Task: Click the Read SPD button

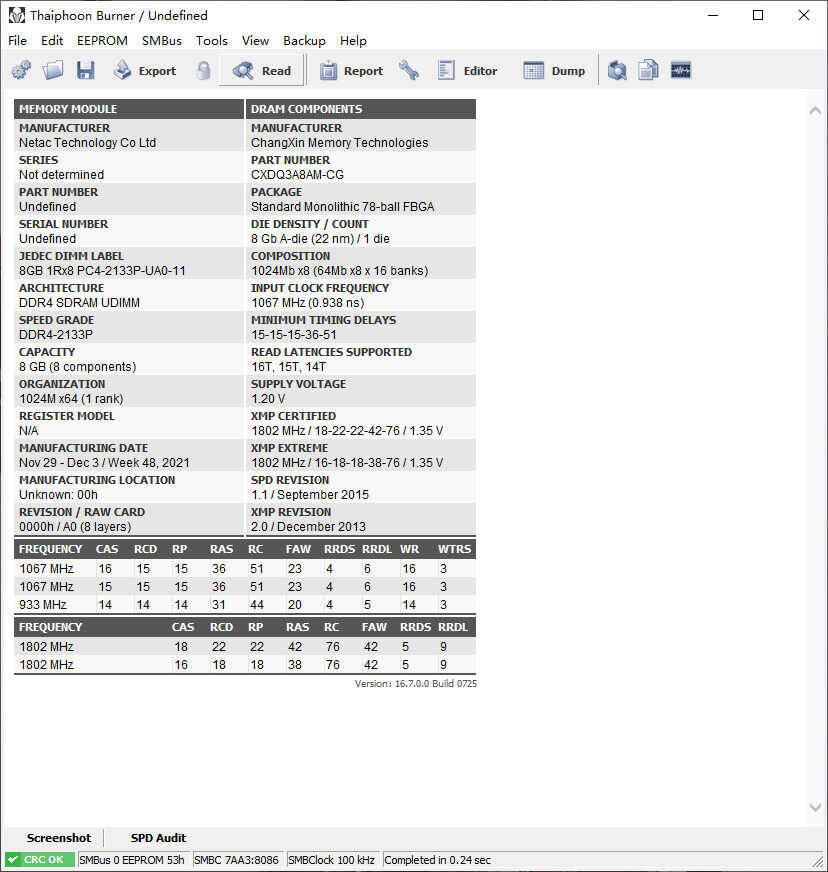Action: click(x=262, y=71)
